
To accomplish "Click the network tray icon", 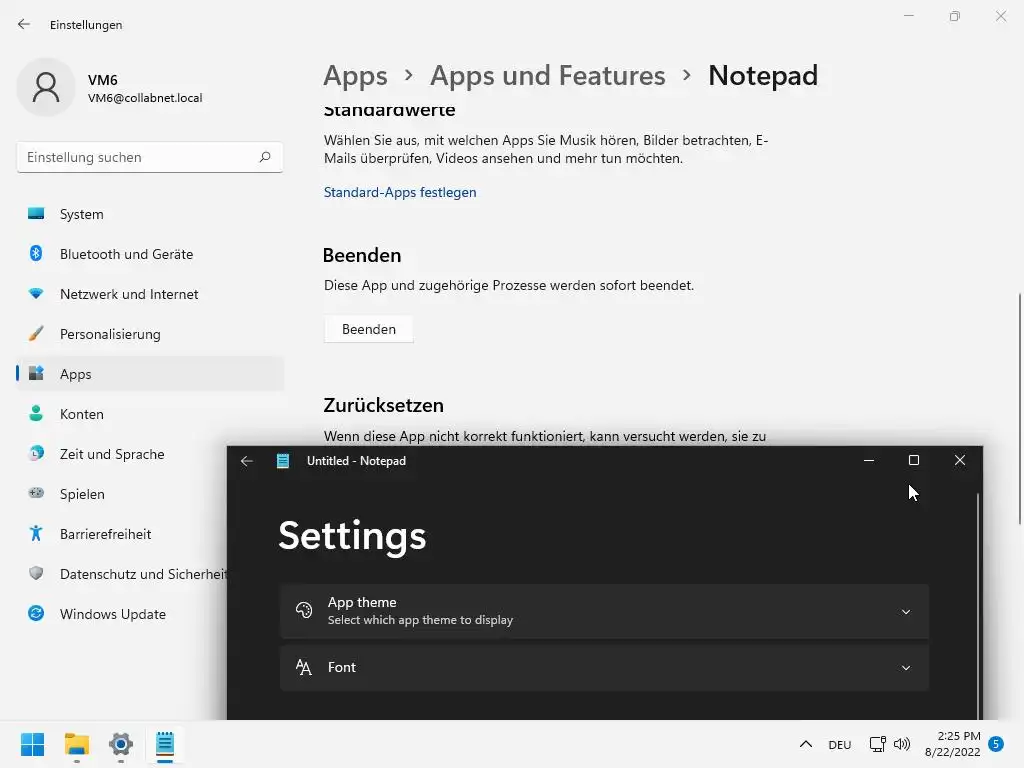I will (x=877, y=744).
